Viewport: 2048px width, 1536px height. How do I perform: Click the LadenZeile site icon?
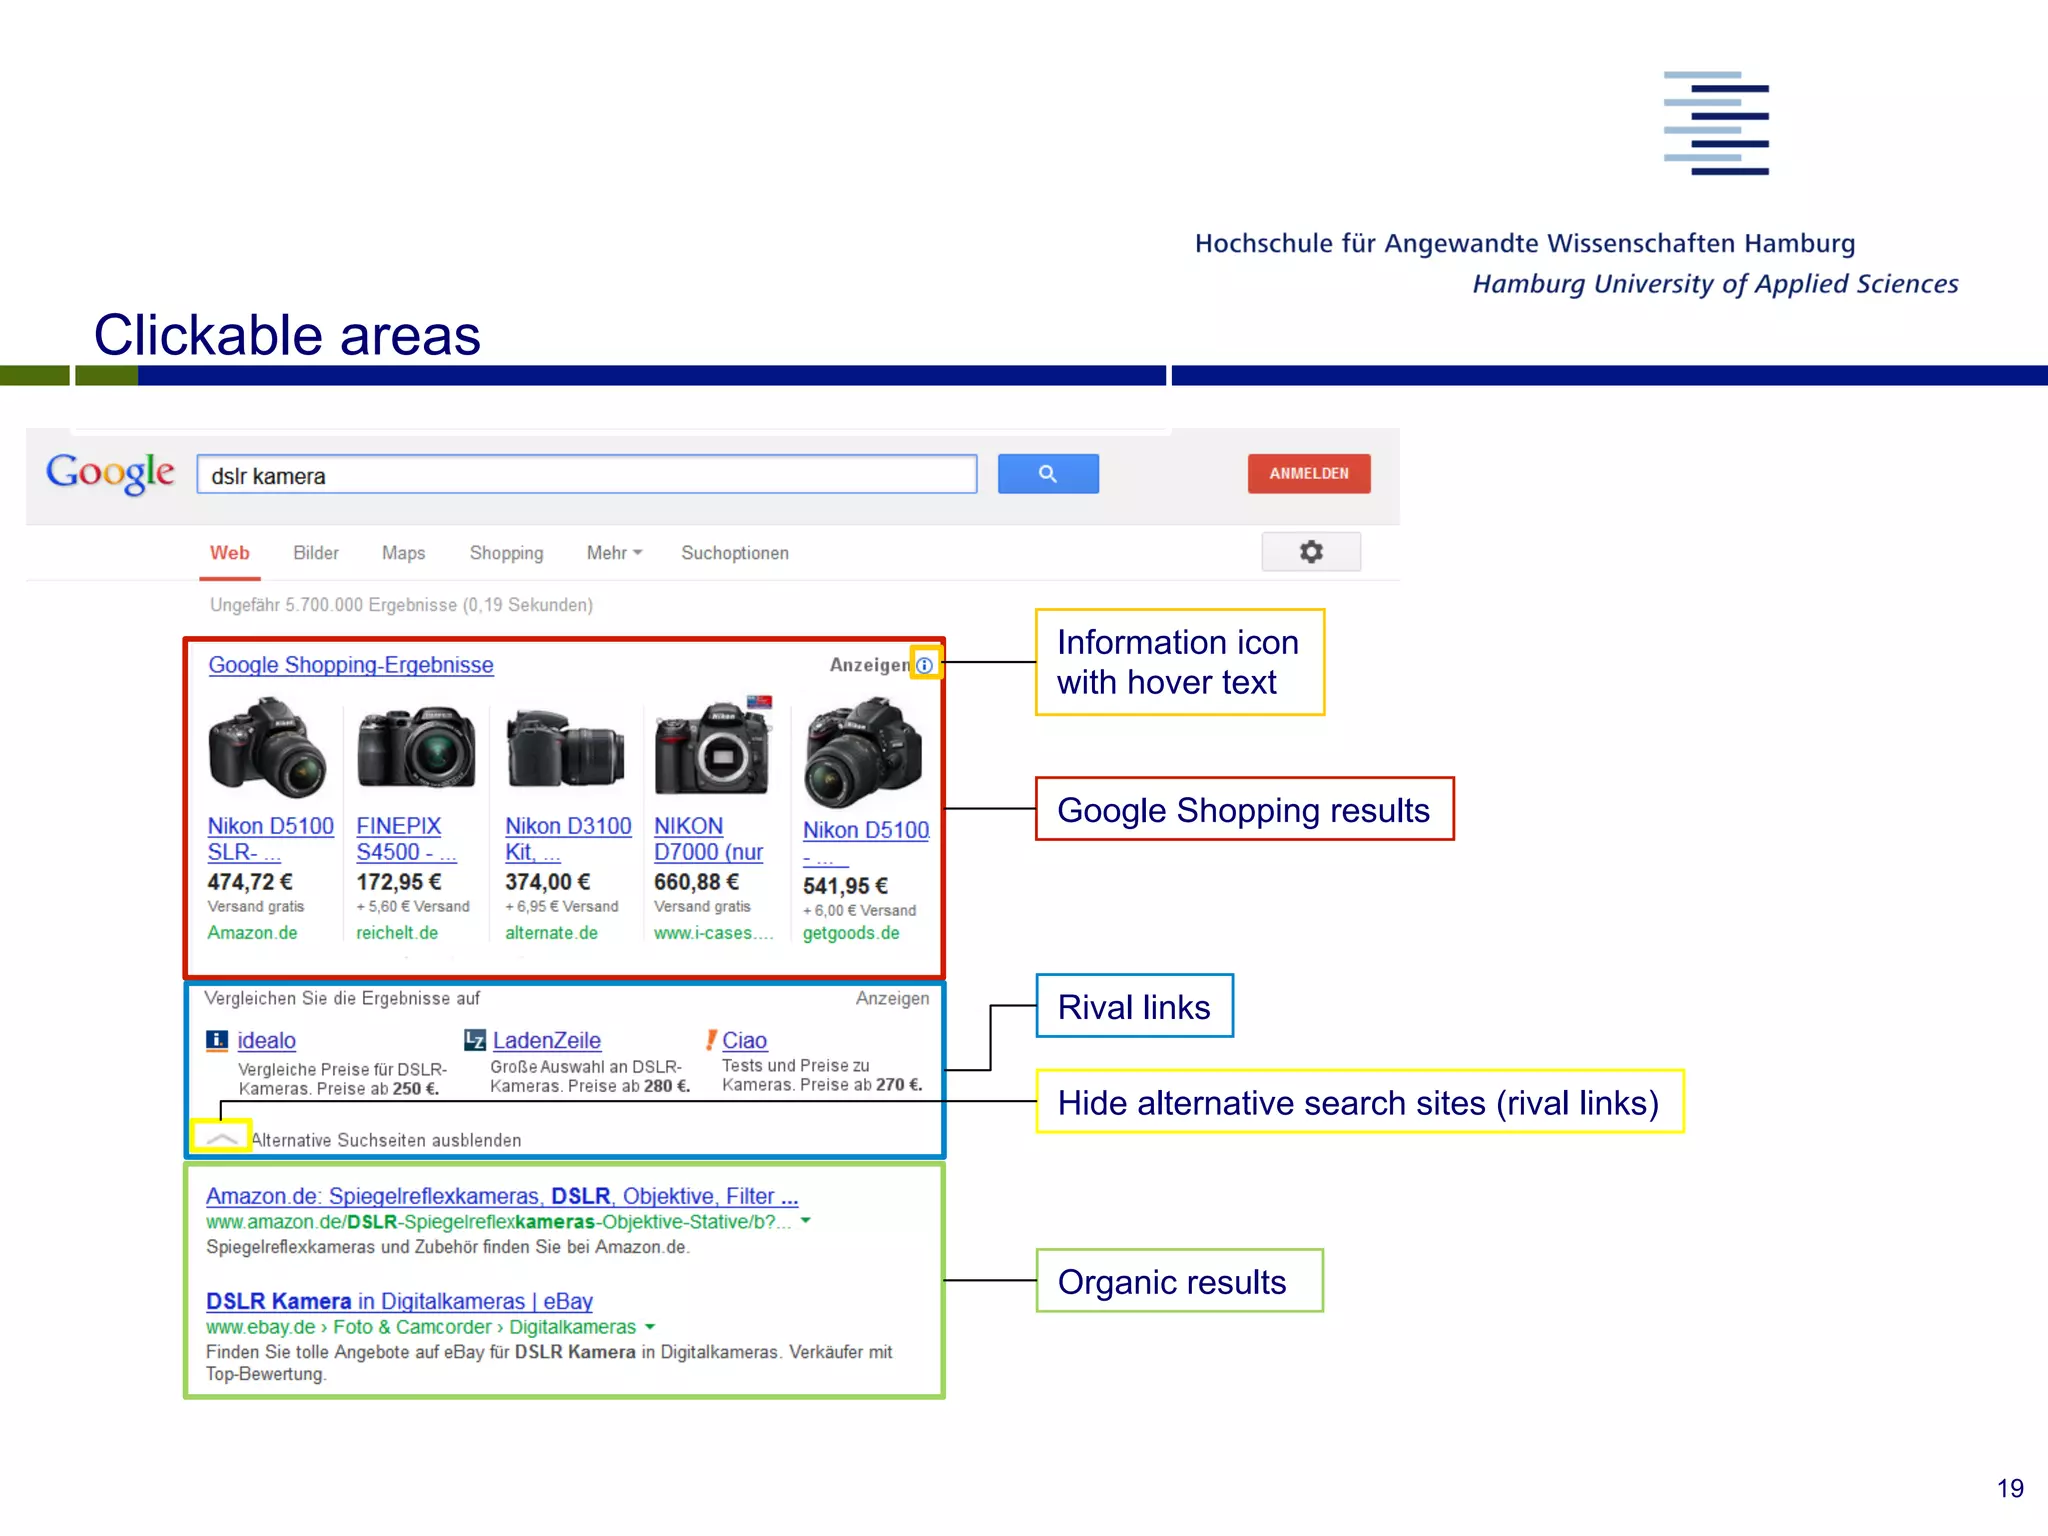pos(475,1041)
